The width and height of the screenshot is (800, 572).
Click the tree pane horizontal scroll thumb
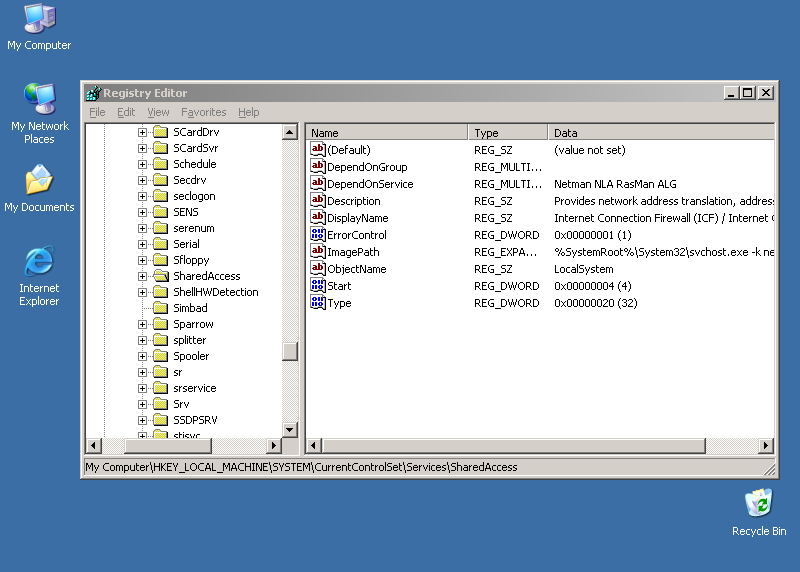168,445
